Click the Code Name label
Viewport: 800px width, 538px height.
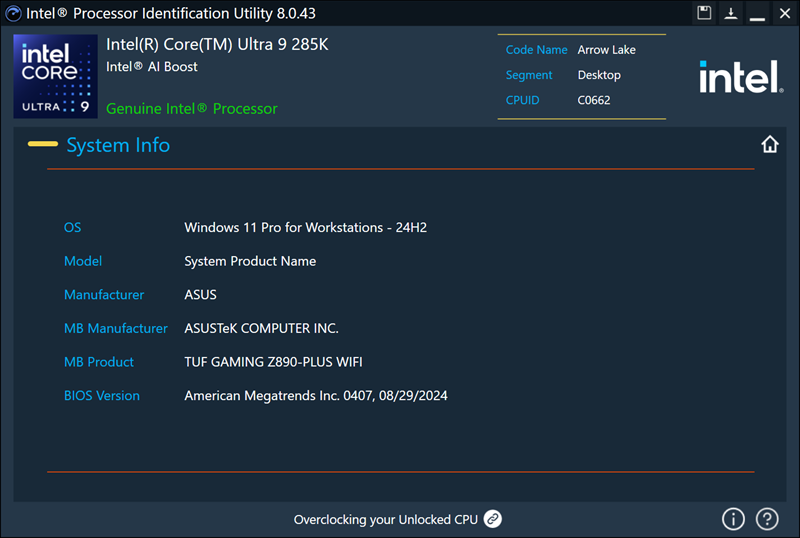(536, 50)
